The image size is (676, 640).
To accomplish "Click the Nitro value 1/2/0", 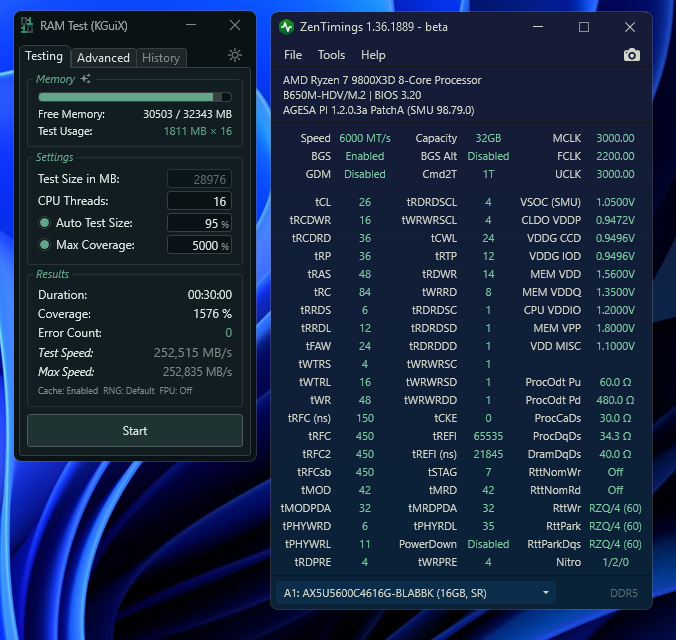I will [615, 562].
